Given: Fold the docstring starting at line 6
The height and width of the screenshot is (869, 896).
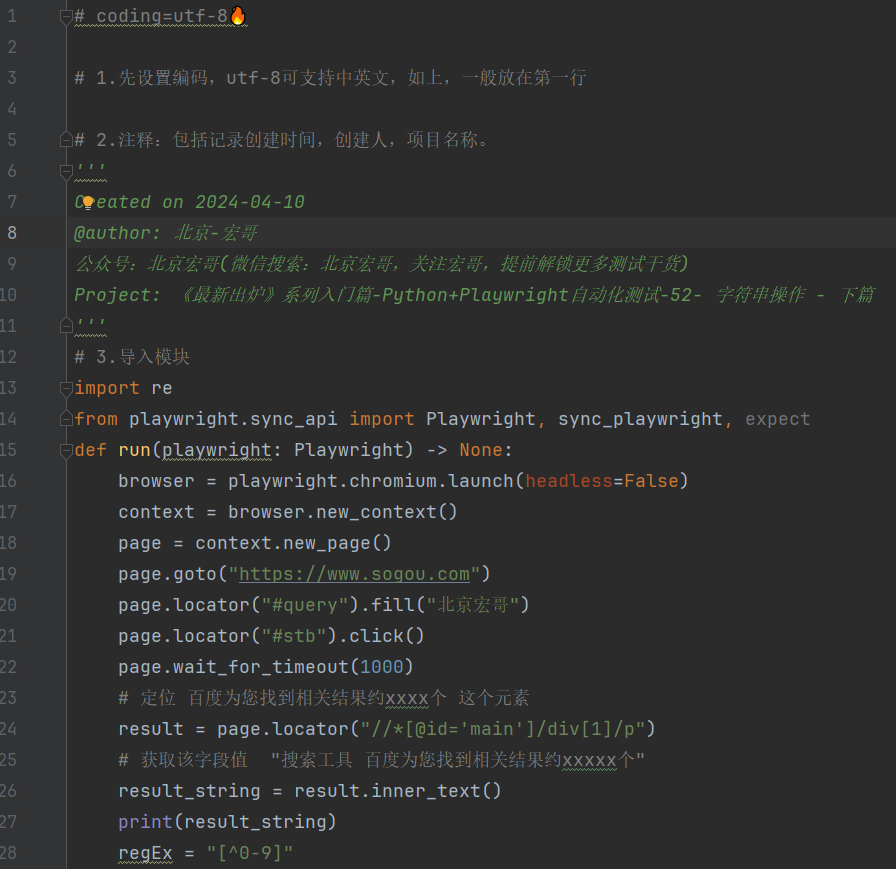Looking at the screenshot, I should pos(67,171).
